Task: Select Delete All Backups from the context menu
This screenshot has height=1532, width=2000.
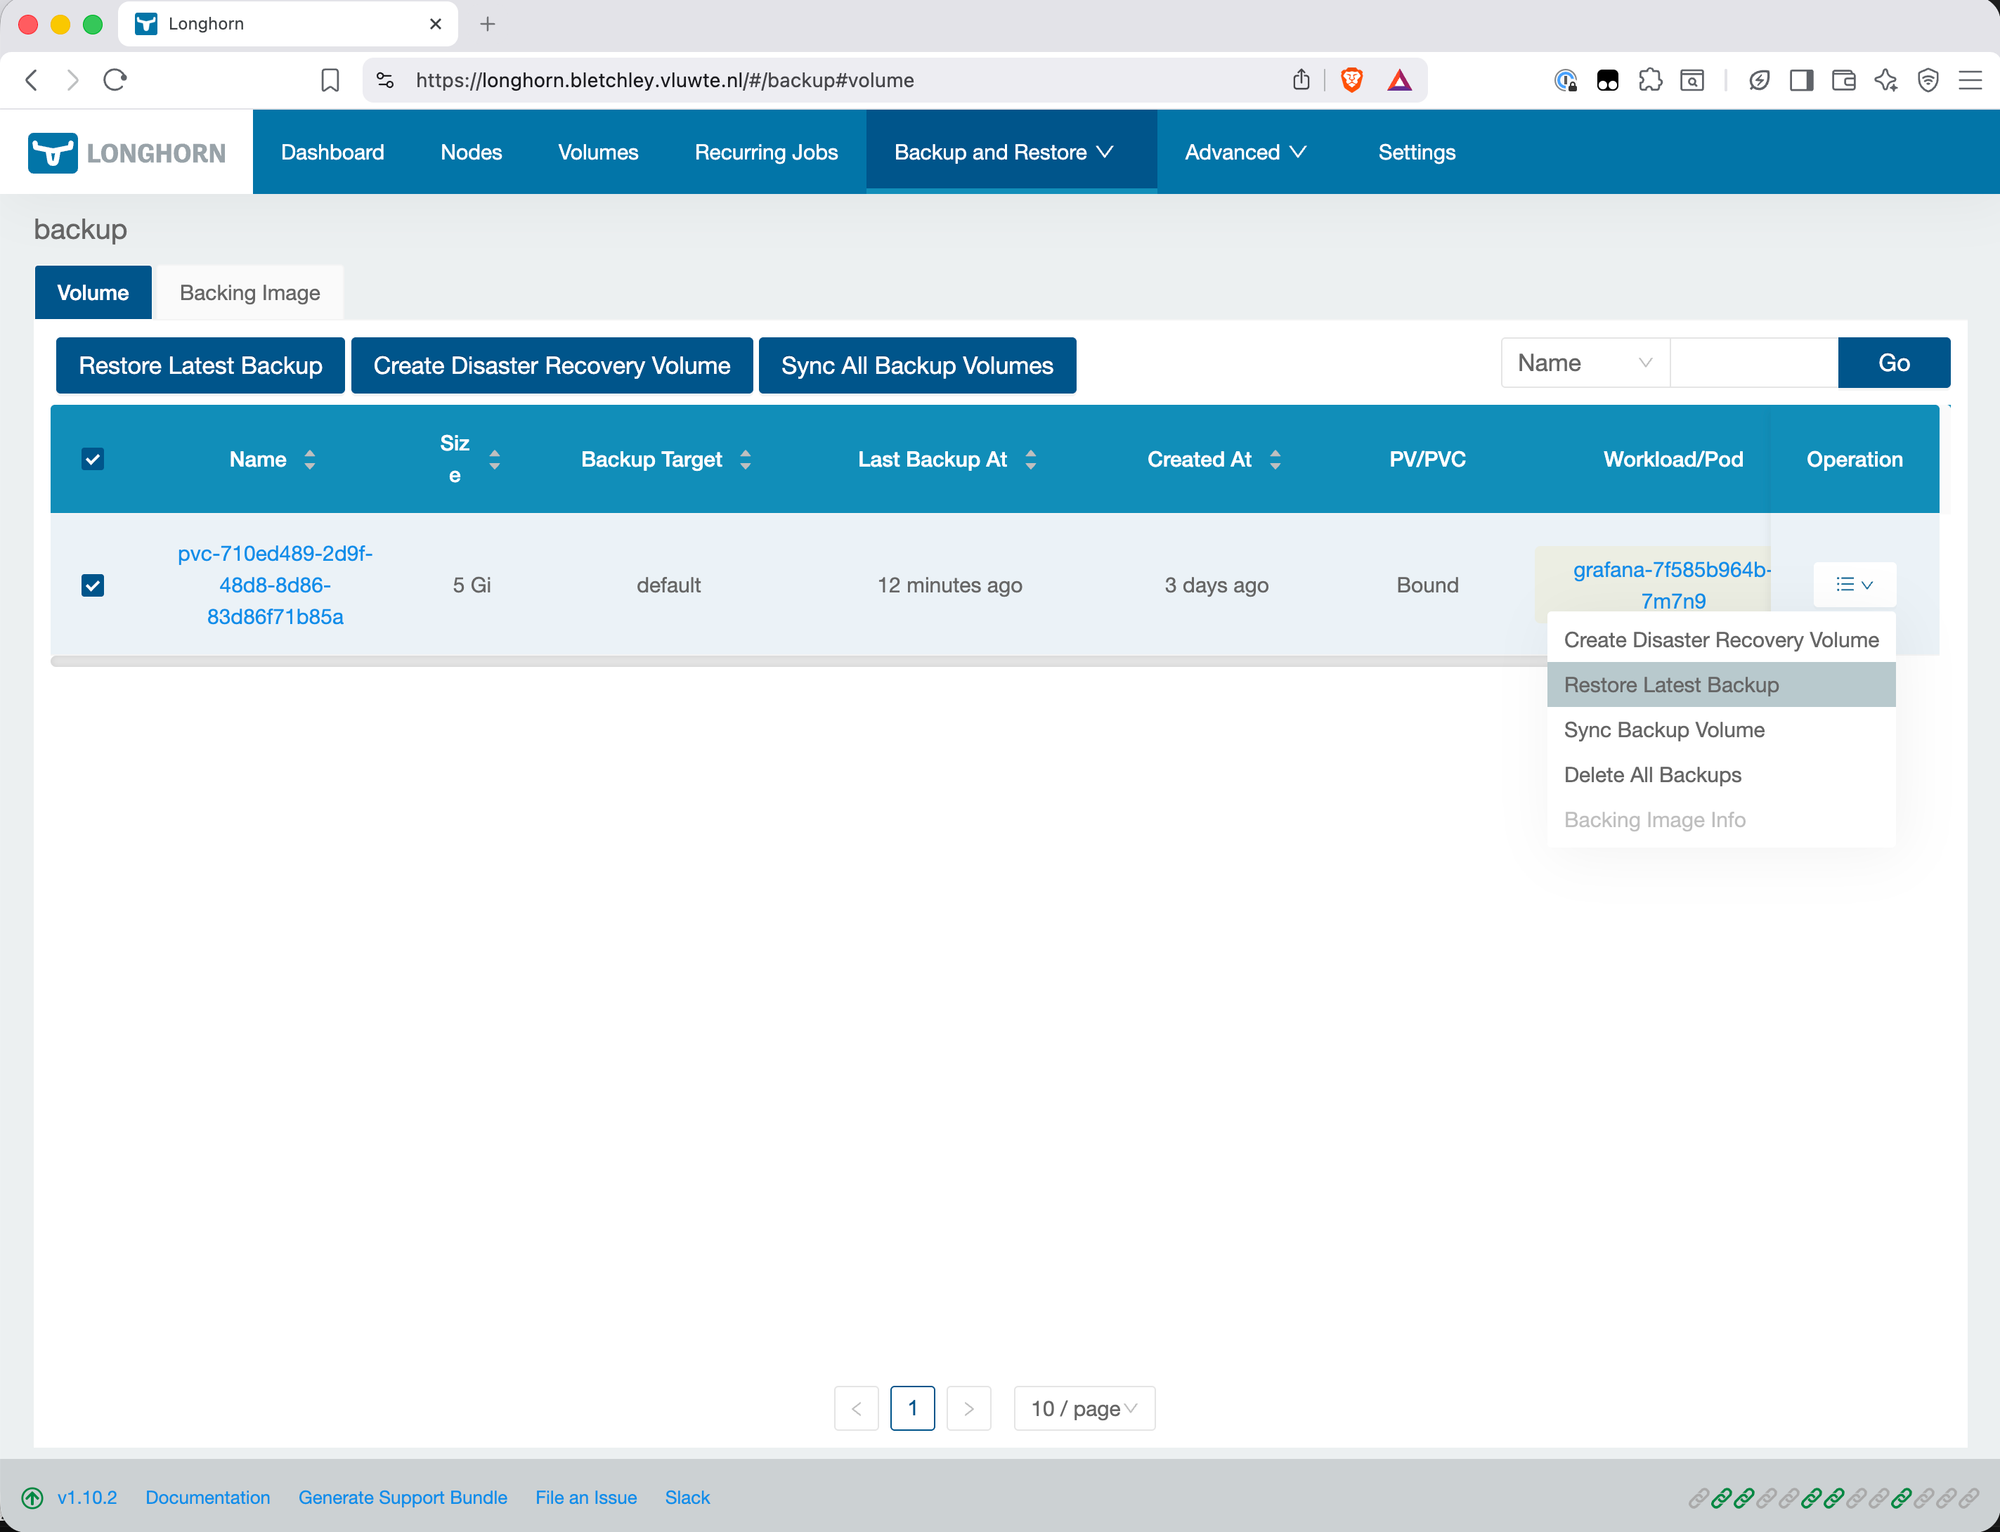Action: (1652, 774)
